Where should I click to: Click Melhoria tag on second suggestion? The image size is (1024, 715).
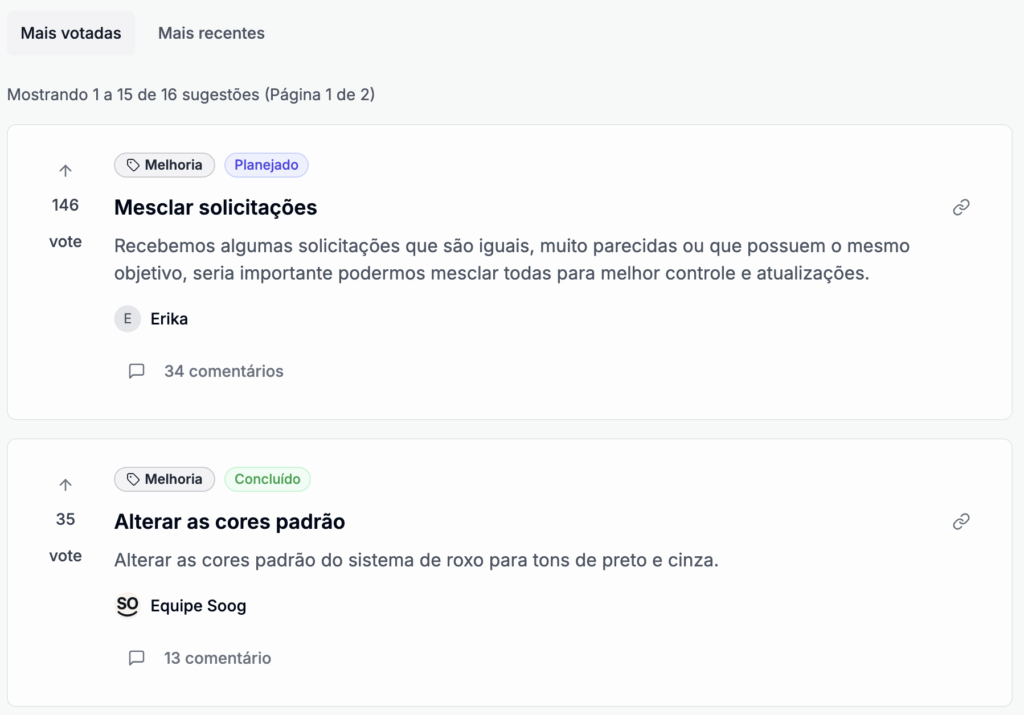tap(165, 479)
